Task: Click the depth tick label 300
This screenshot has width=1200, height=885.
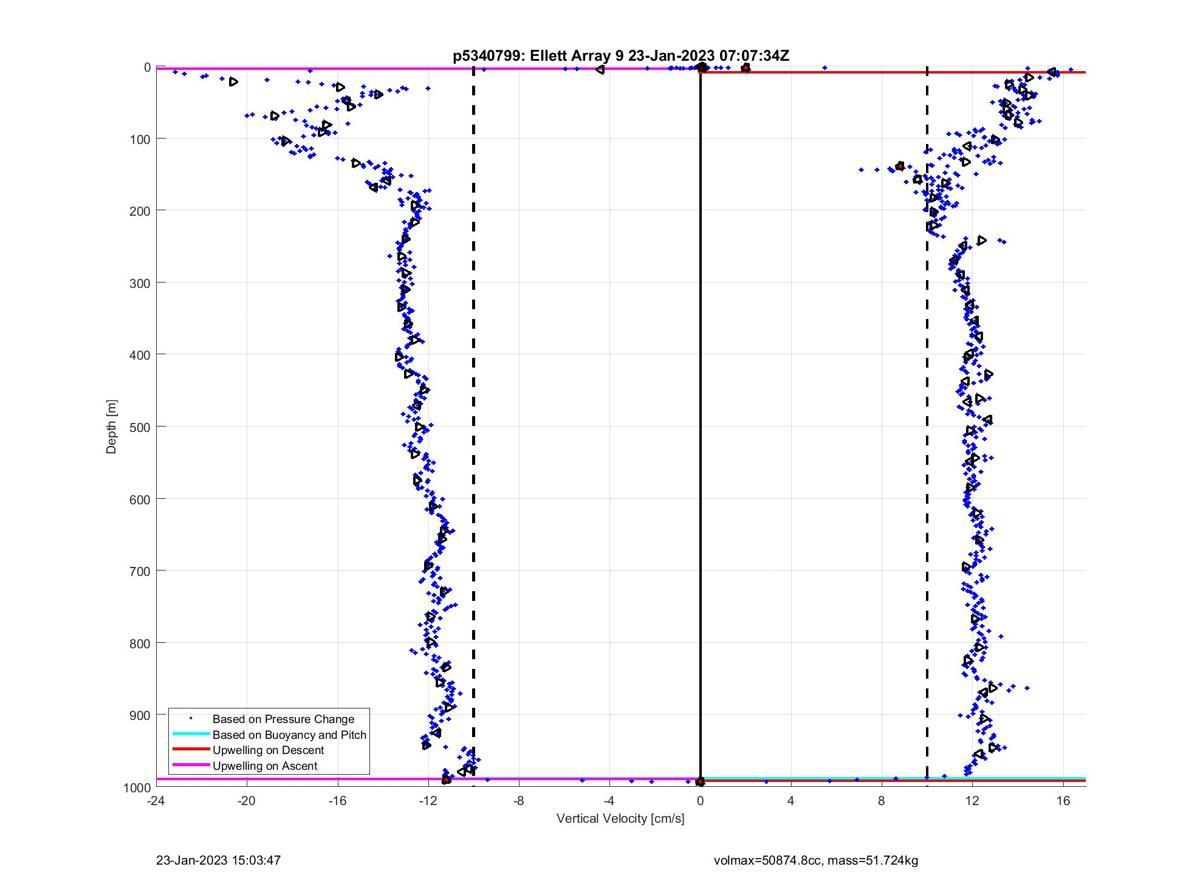Action: (x=140, y=283)
